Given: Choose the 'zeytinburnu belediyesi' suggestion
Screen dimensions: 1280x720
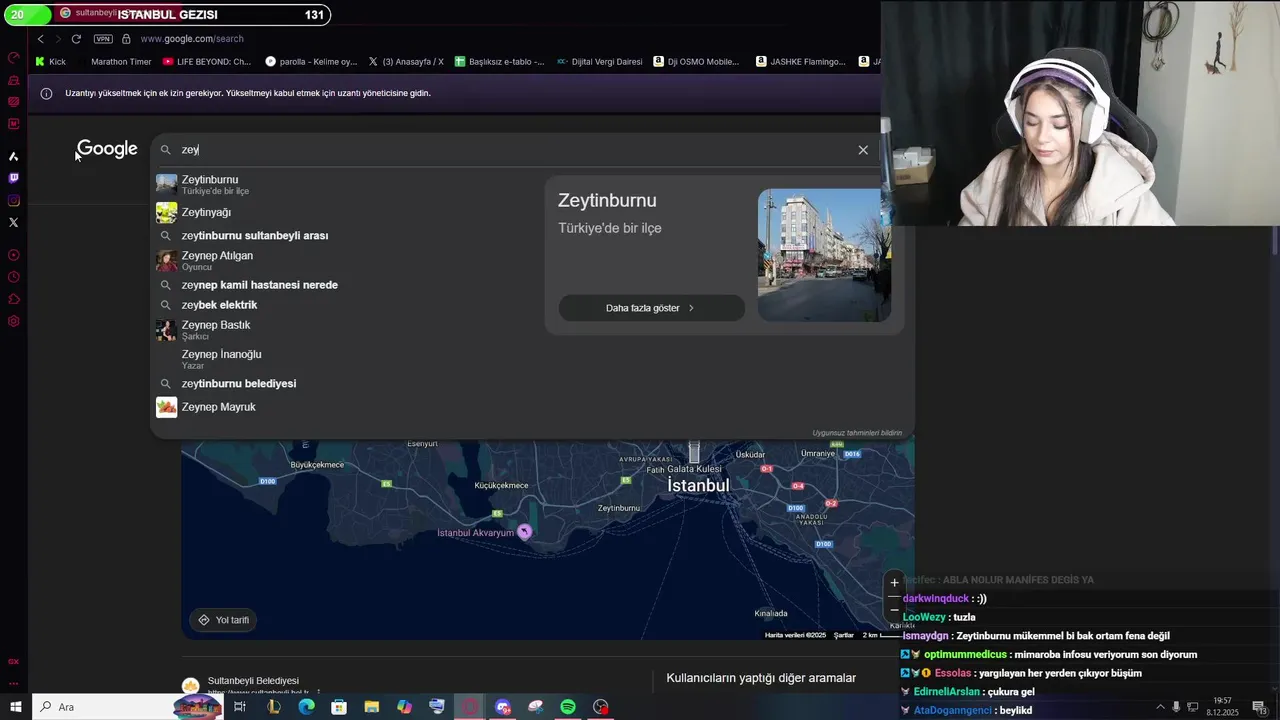Looking at the screenshot, I should 345,384.
